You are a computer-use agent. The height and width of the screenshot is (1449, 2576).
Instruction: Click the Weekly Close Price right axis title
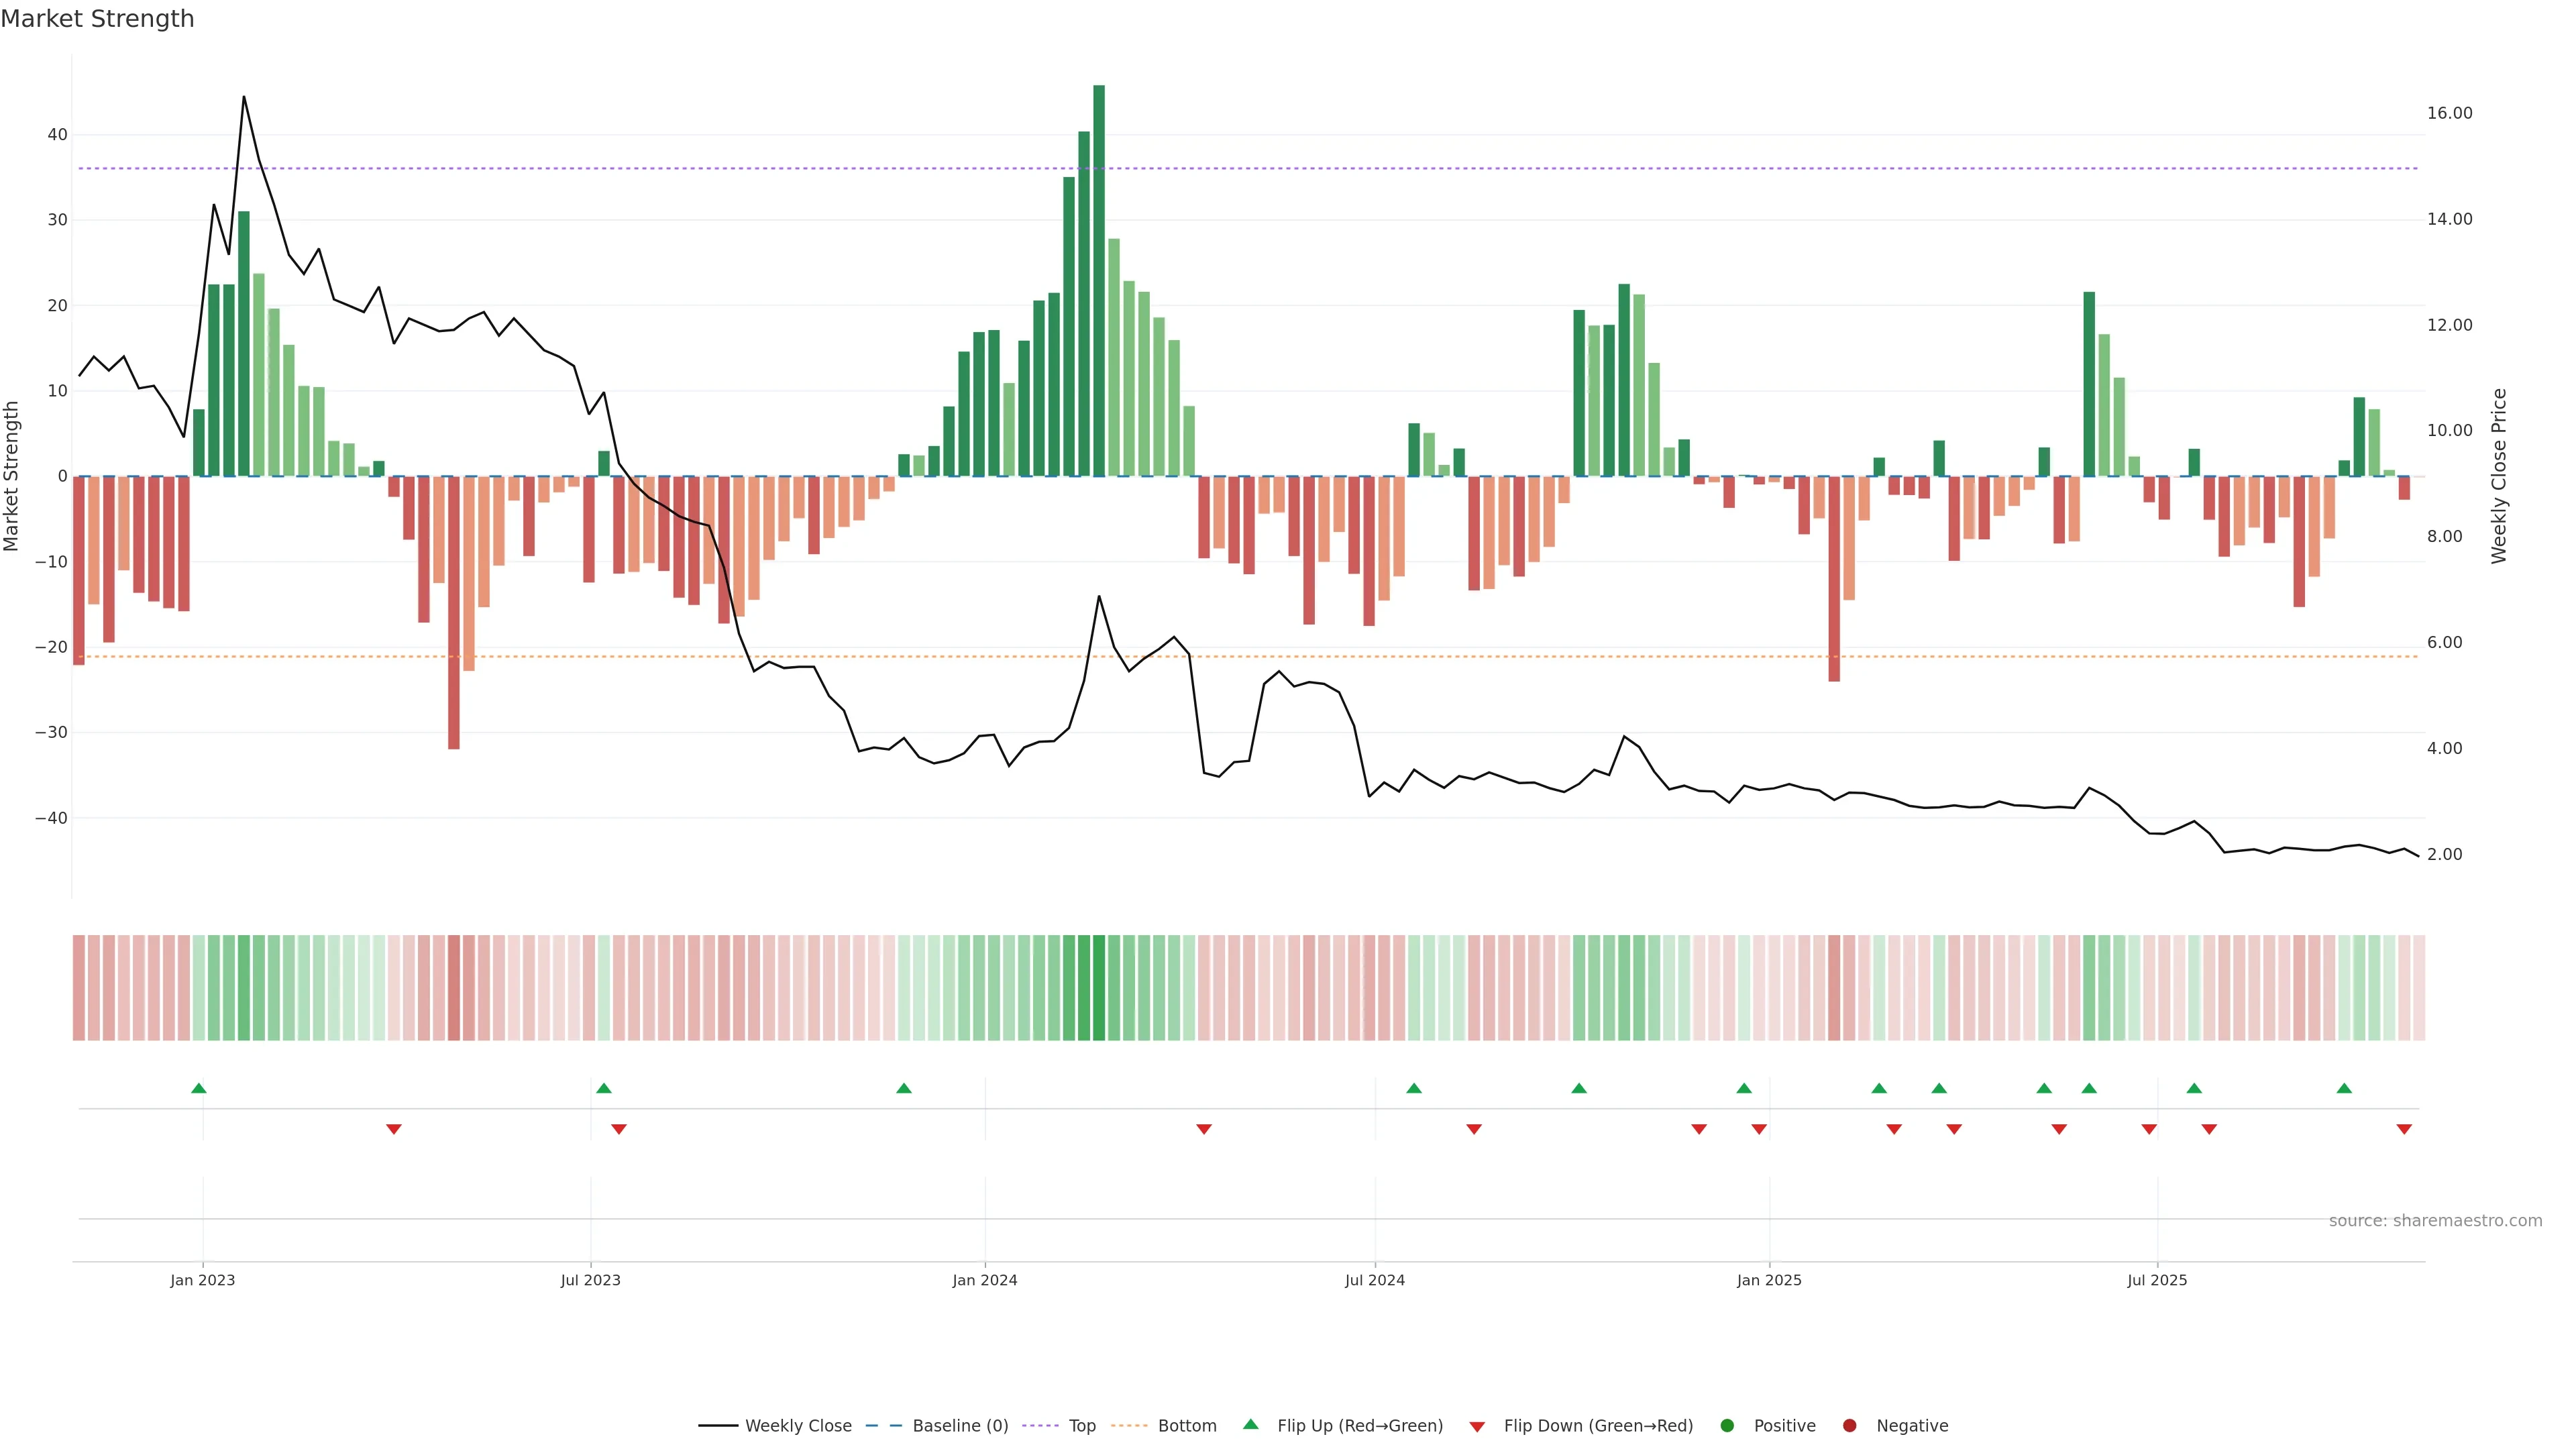pyautogui.click(x=2499, y=476)
